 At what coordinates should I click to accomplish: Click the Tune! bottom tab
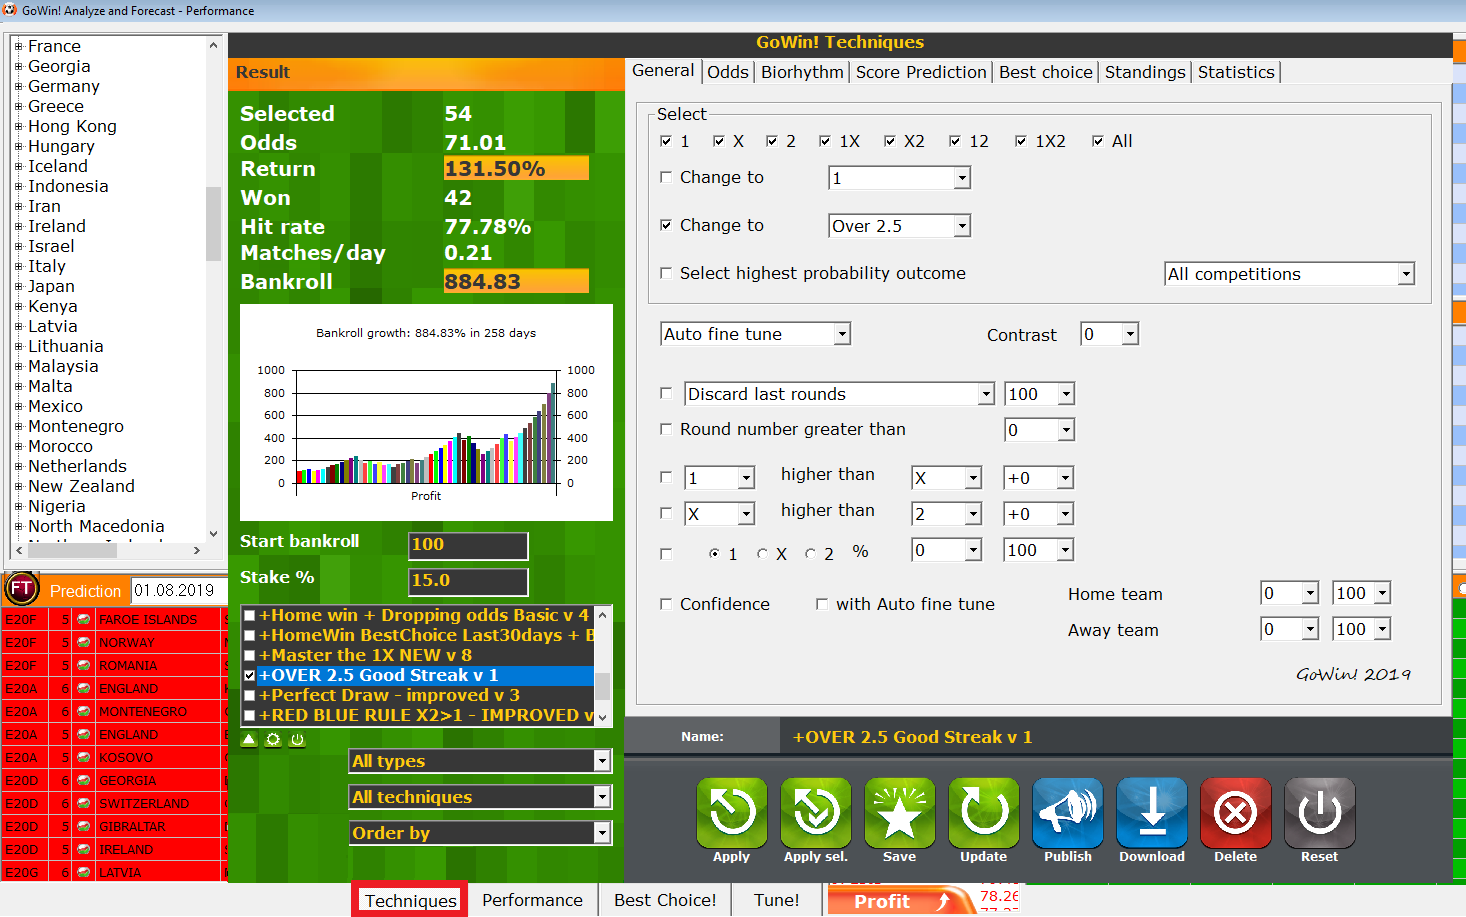click(x=777, y=900)
